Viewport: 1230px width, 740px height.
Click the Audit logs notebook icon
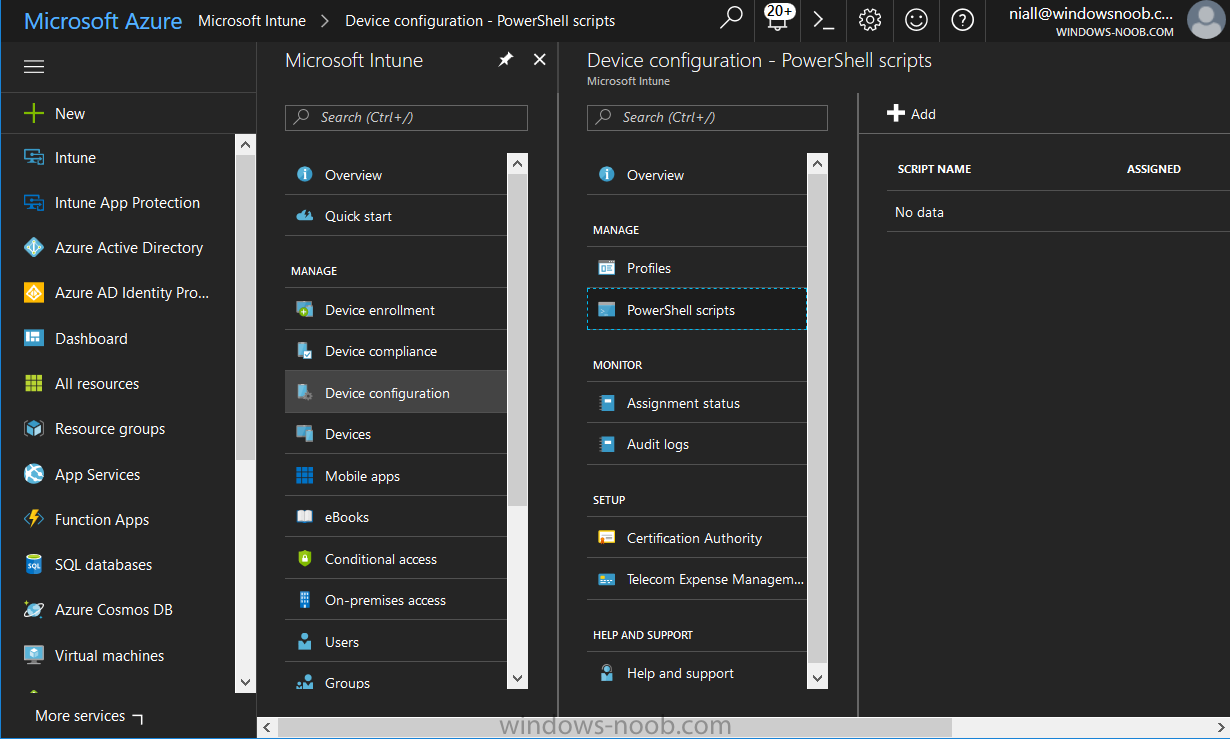607,444
